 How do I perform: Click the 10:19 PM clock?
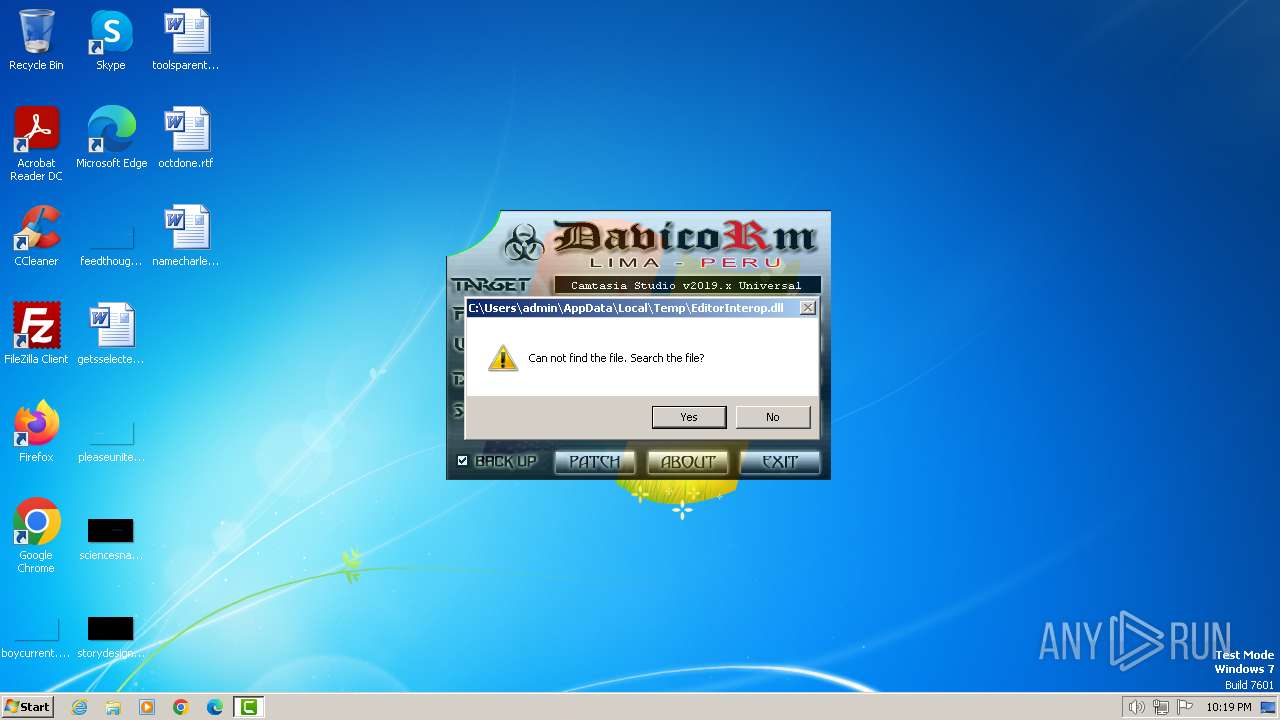click(x=1228, y=707)
